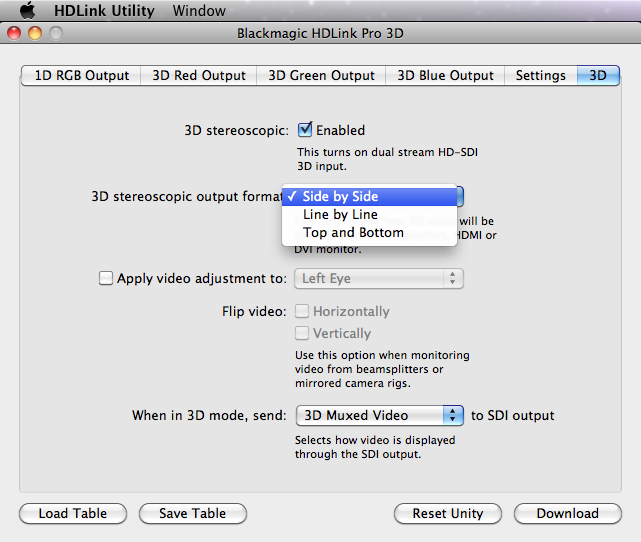Switch to the 3D Red Output tab
This screenshot has width=641, height=542.
coord(199,76)
